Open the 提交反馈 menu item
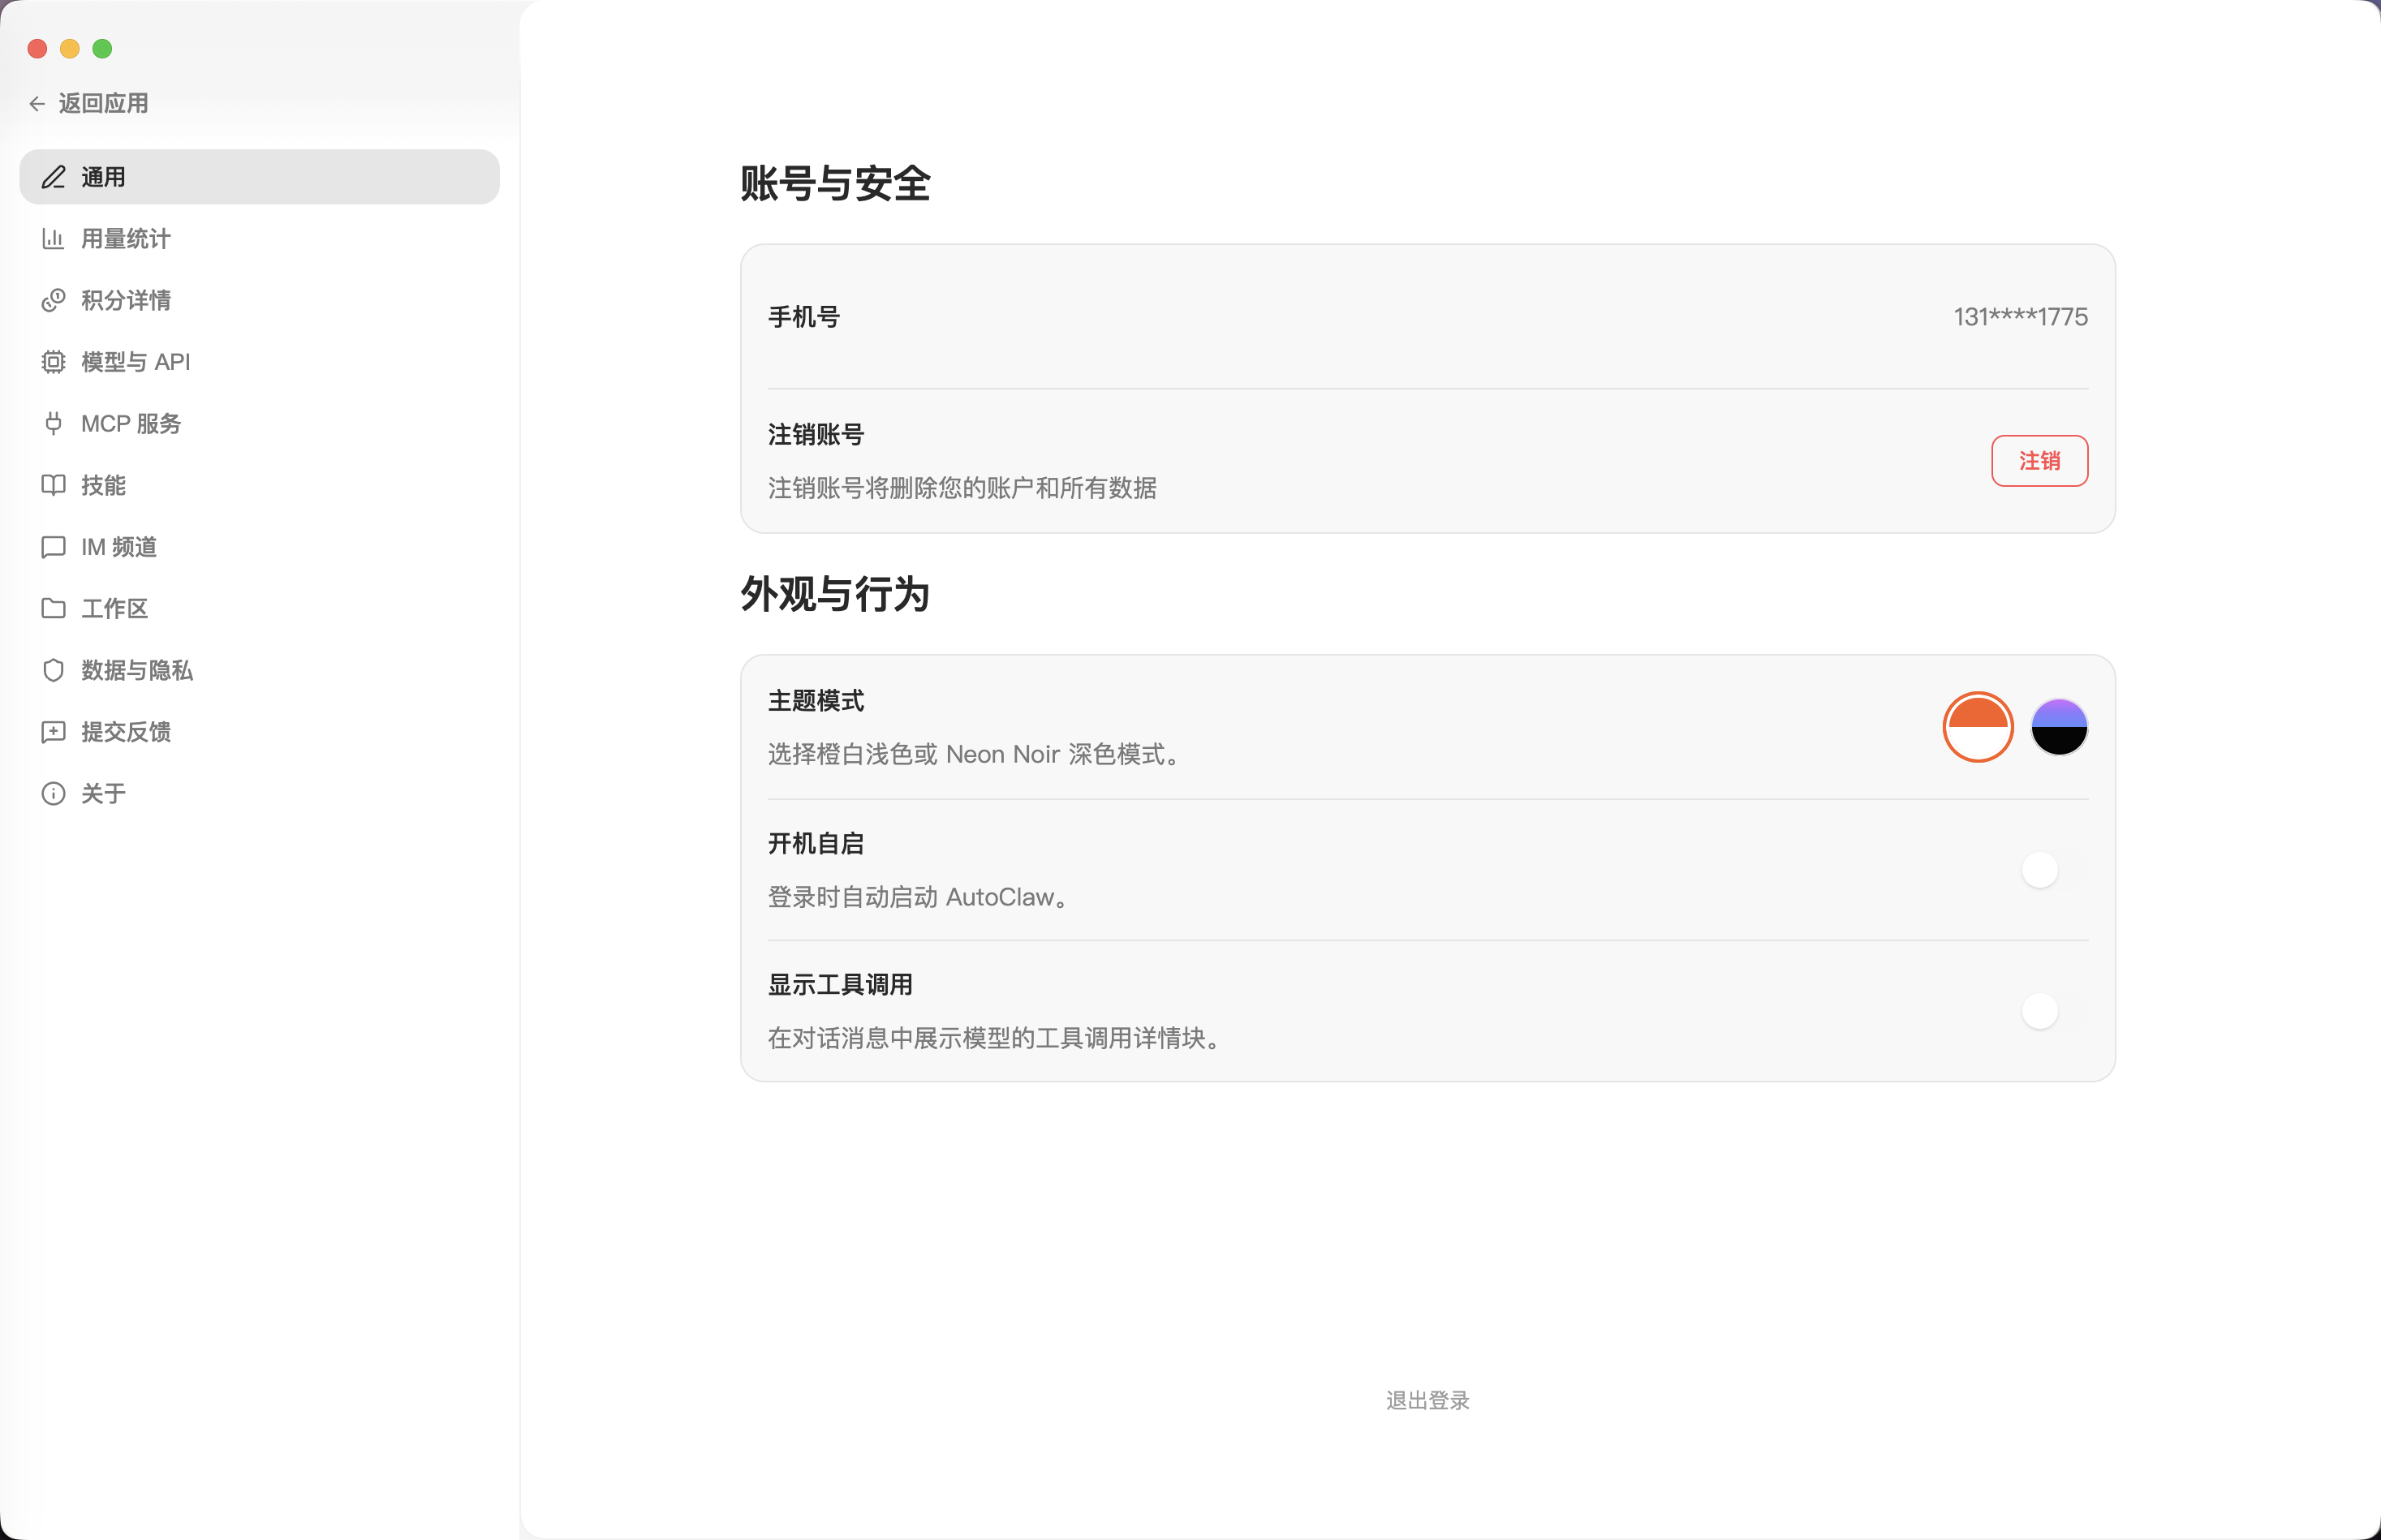Viewport: 2381px width, 1540px height. pyautogui.click(x=125, y=732)
